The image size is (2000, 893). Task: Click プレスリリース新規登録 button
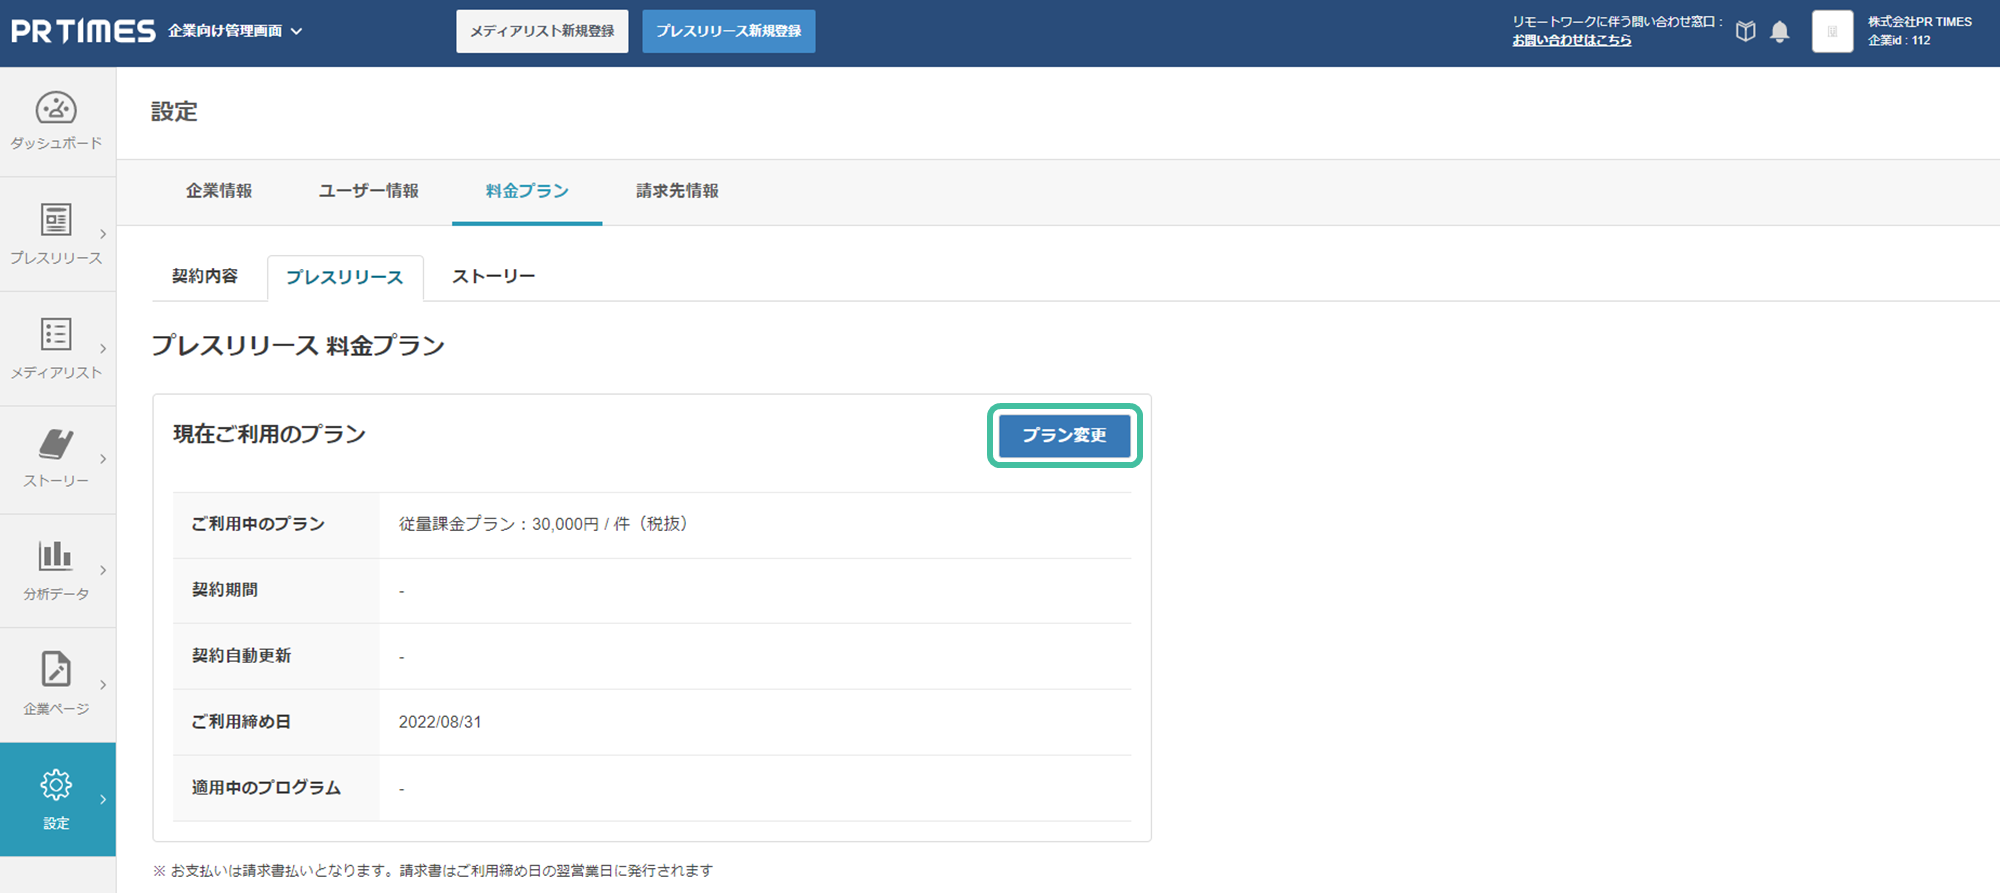729,31
